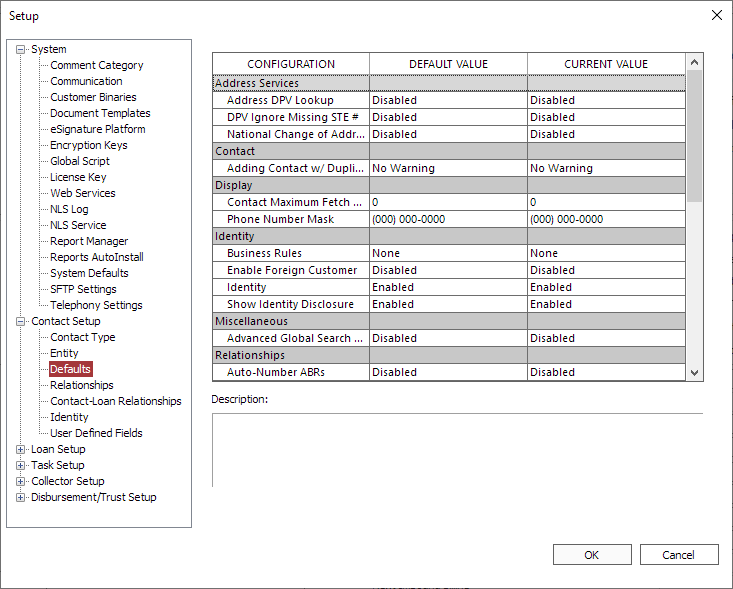The height and width of the screenshot is (589, 733).
Task: Open Document Templates in the tree
Action: coord(101,113)
